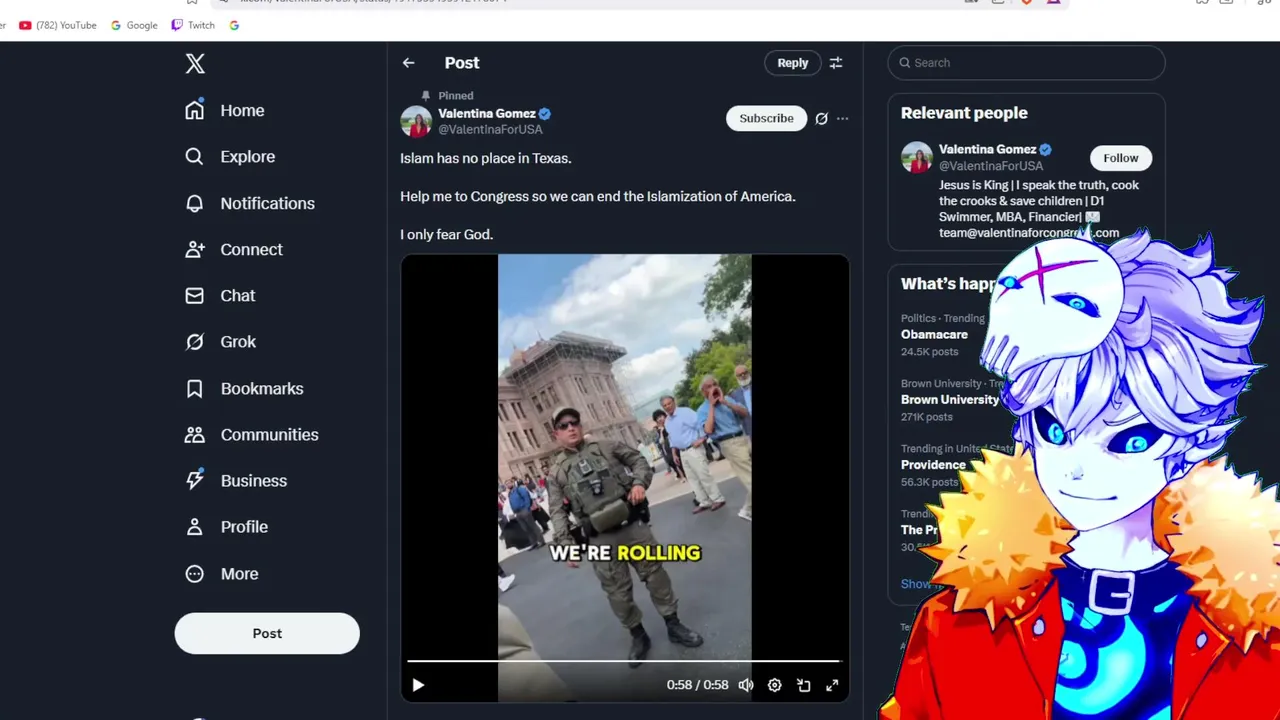Viewport: 1280px width, 720px height.
Task: Click the 0:58 / 0:58 time display
Action: (x=697, y=685)
